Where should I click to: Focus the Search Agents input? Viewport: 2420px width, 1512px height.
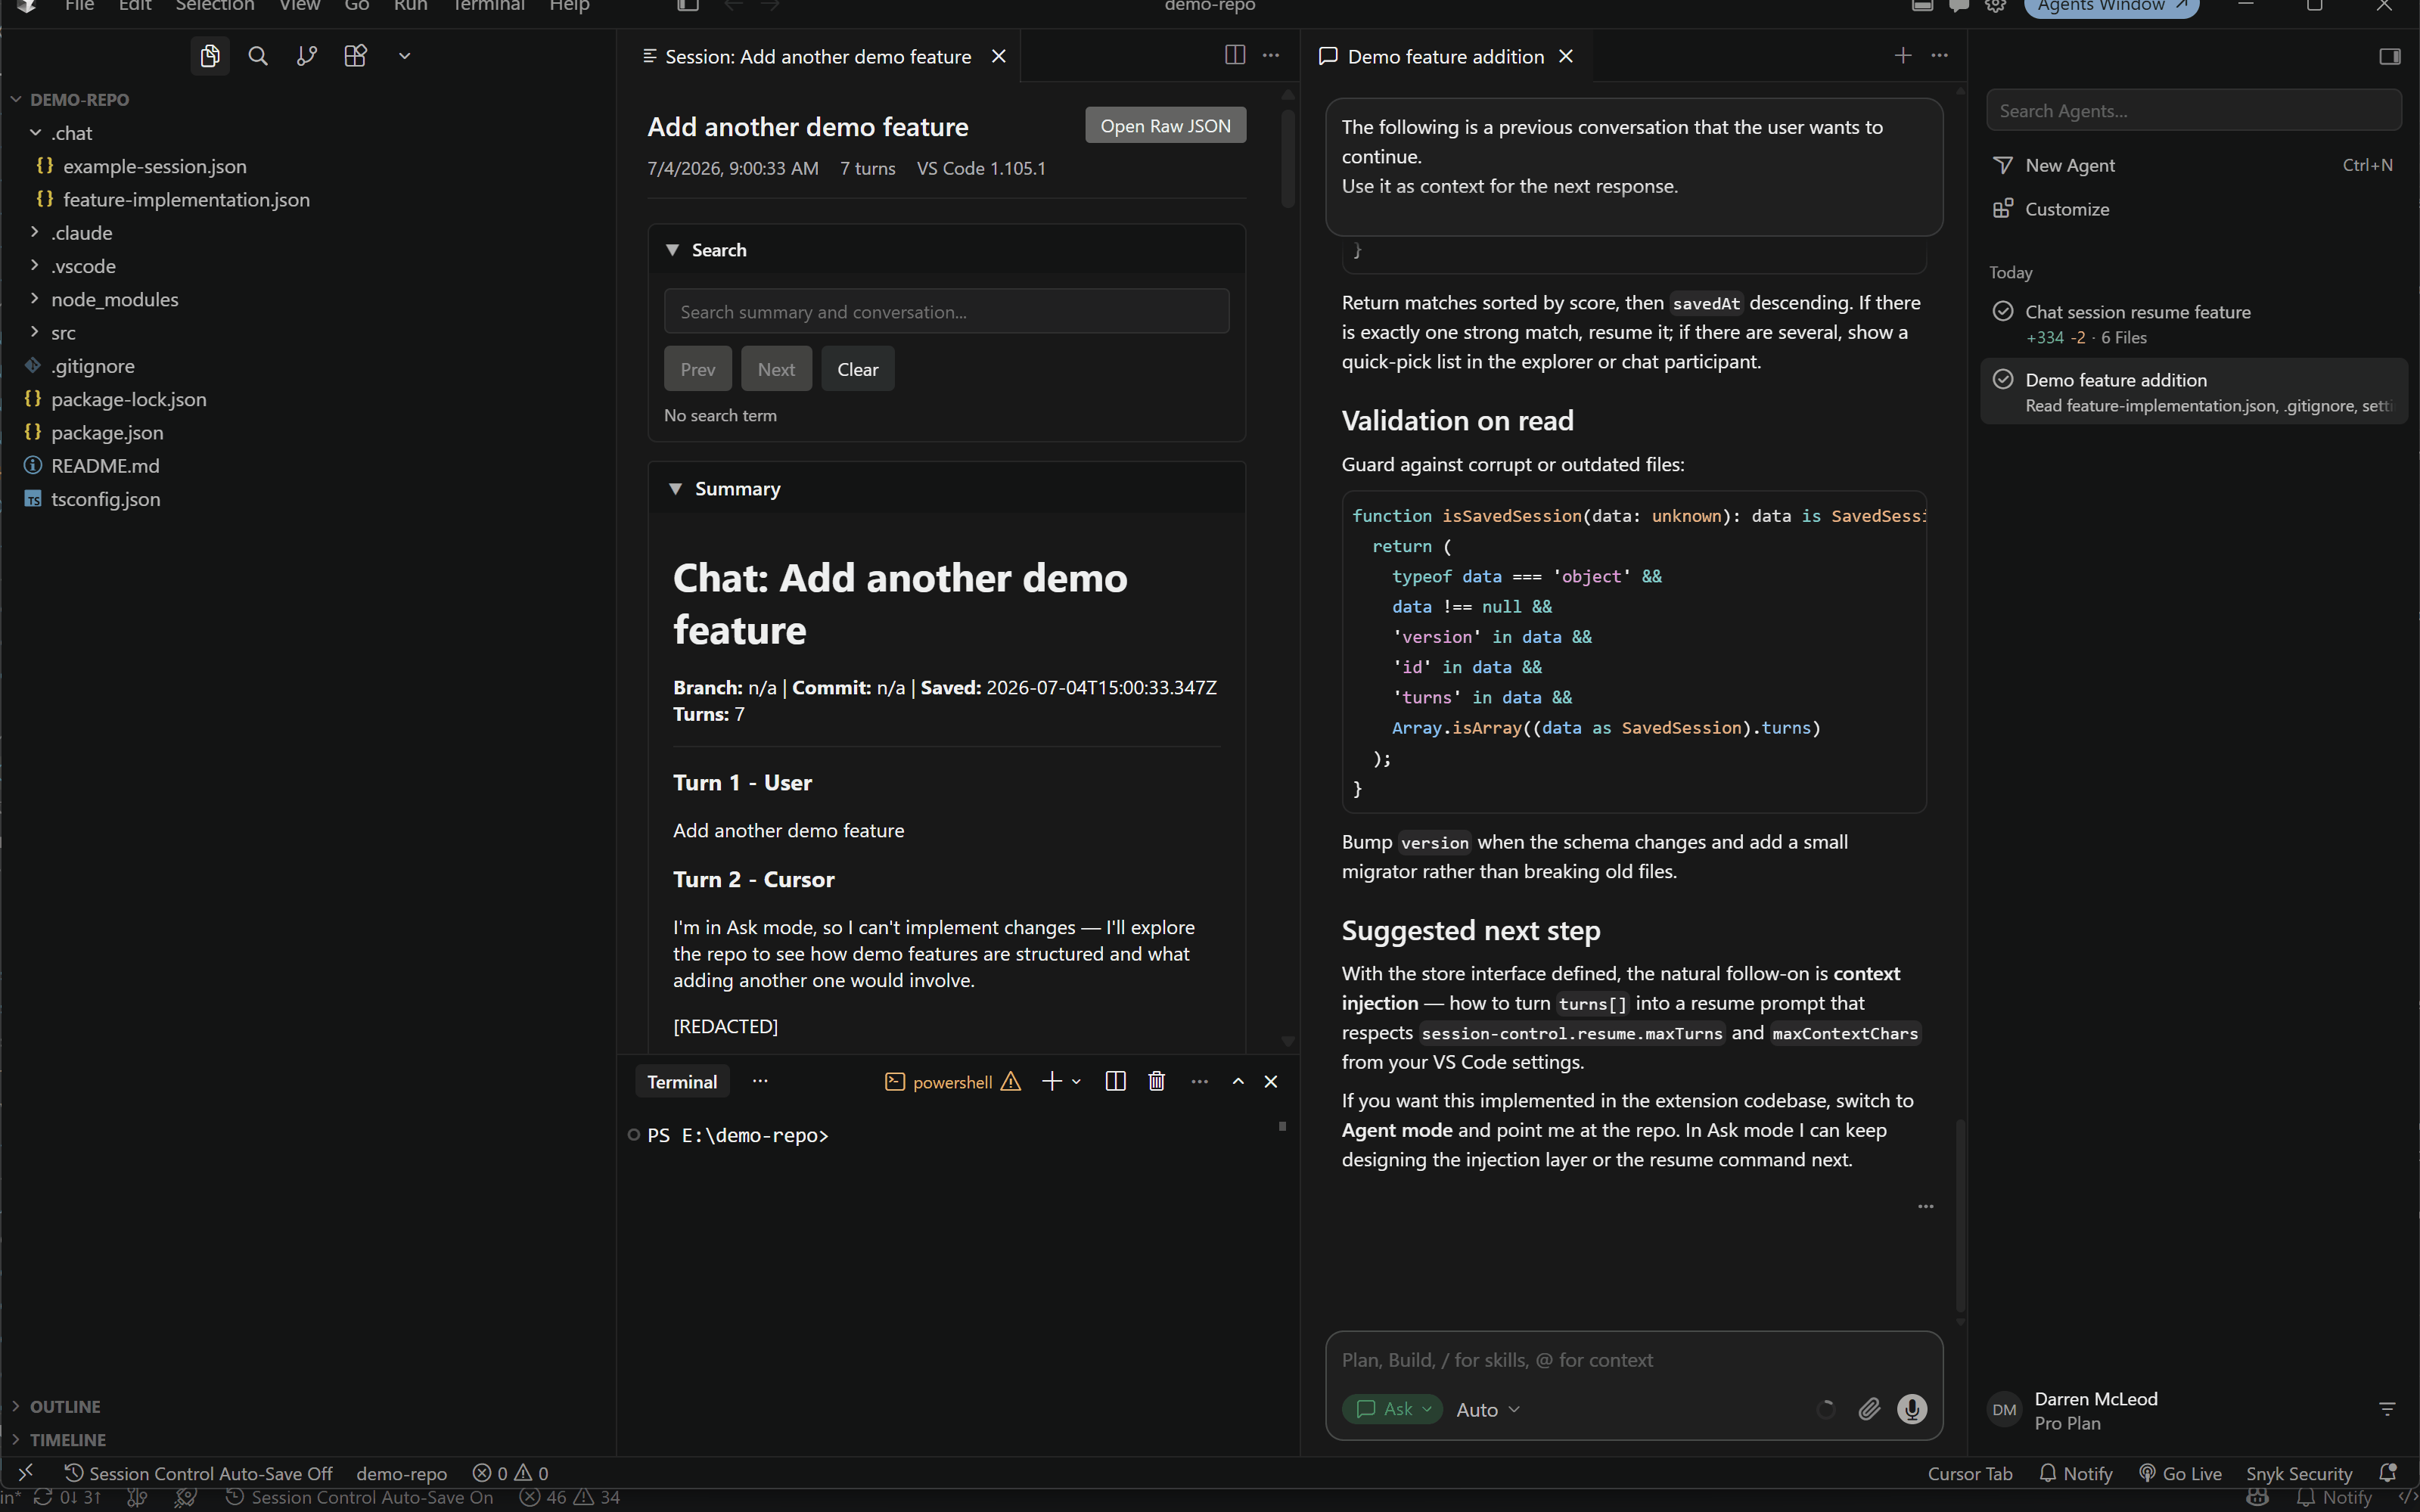2193,110
